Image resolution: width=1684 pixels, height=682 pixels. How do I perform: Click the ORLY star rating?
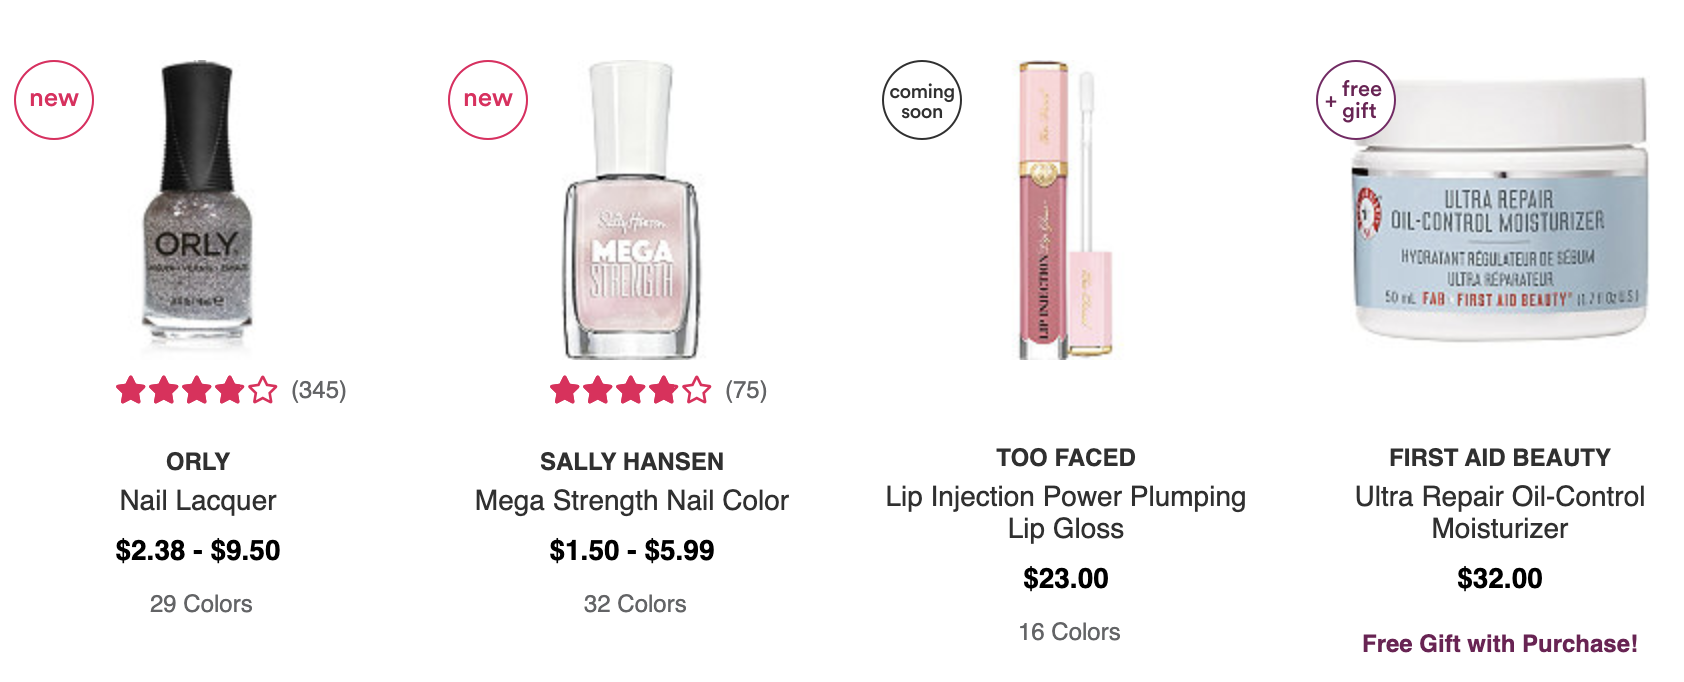coord(197,390)
